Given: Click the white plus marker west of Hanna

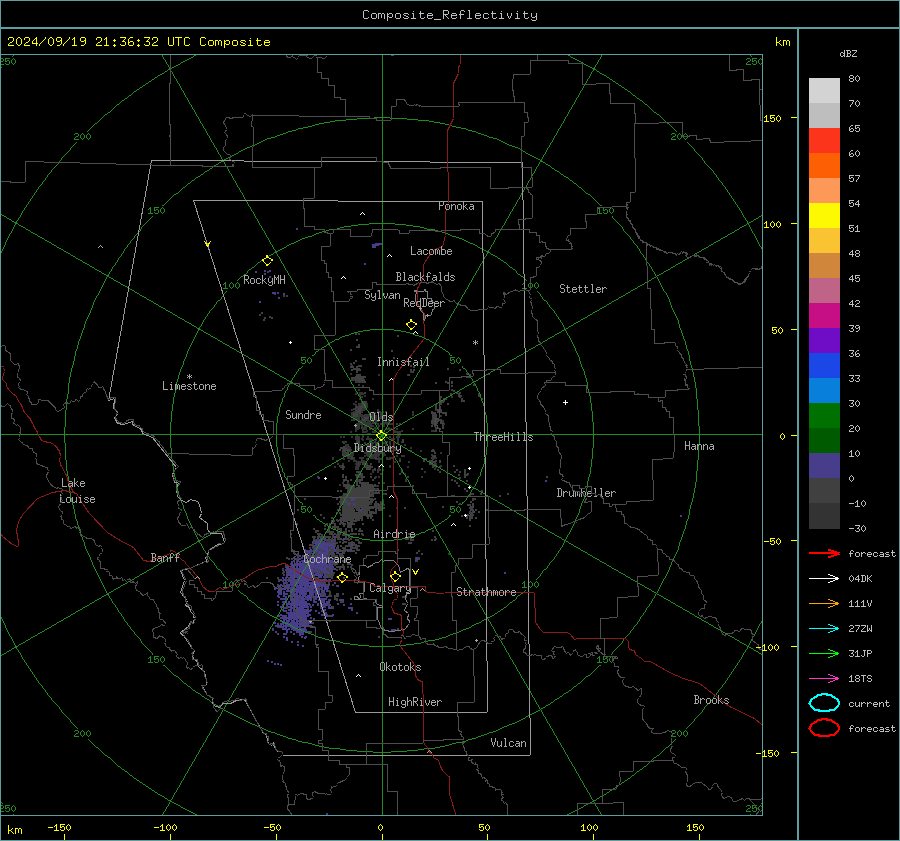Looking at the screenshot, I should pyautogui.click(x=565, y=402).
